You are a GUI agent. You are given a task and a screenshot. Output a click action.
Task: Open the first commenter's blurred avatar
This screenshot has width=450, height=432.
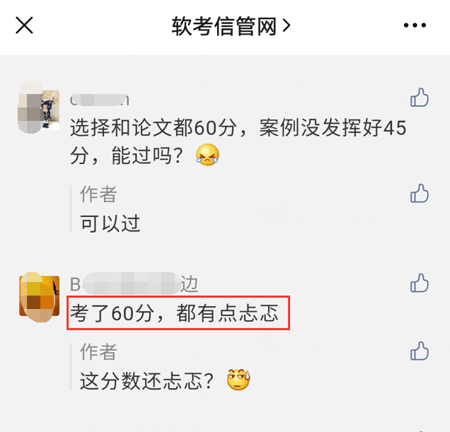39,107
